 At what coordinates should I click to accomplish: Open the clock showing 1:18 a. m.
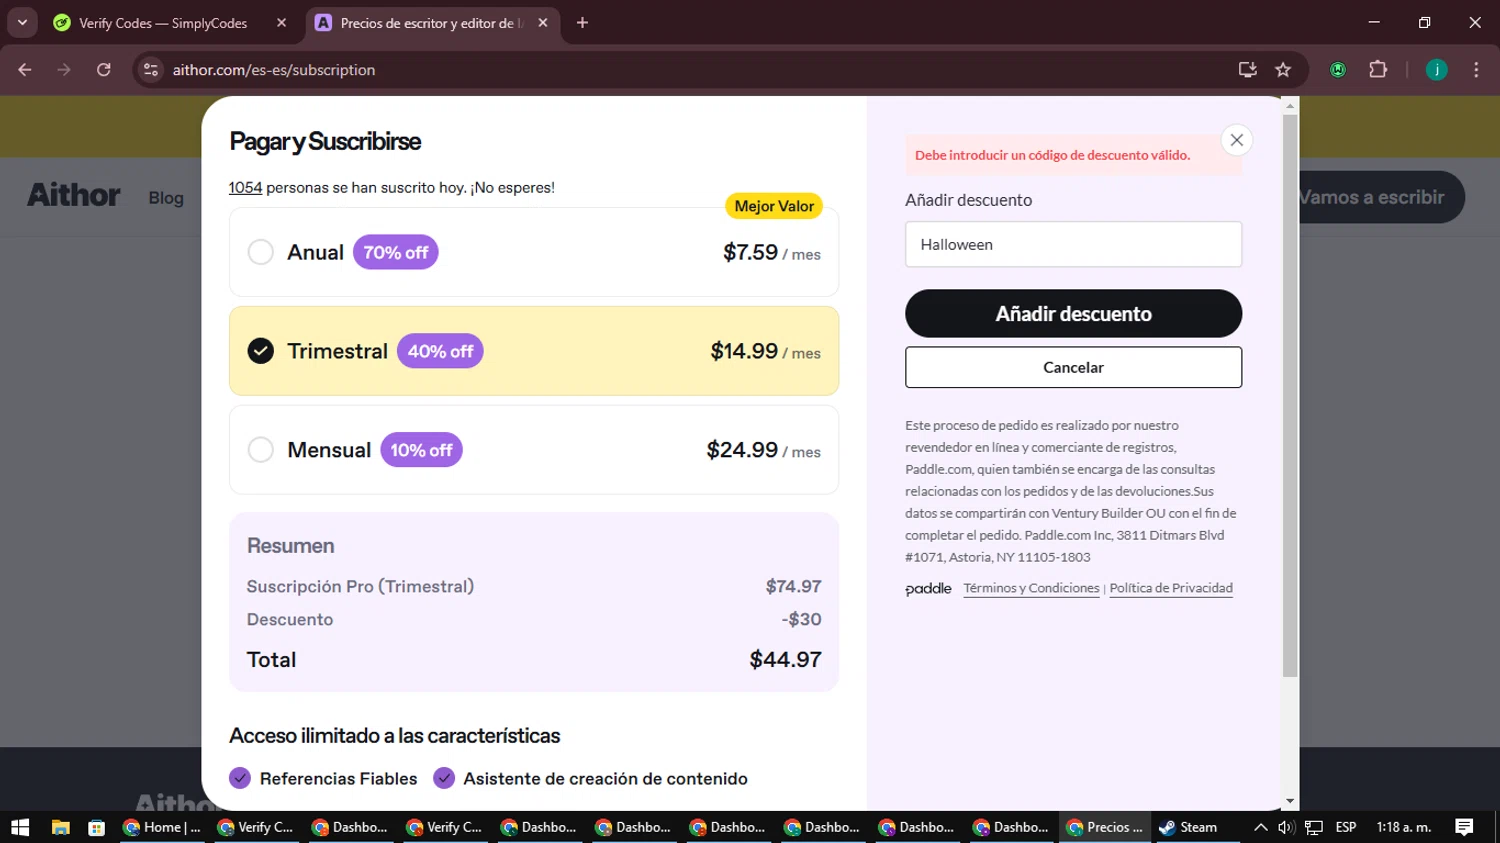click(x=1404, y=827)
